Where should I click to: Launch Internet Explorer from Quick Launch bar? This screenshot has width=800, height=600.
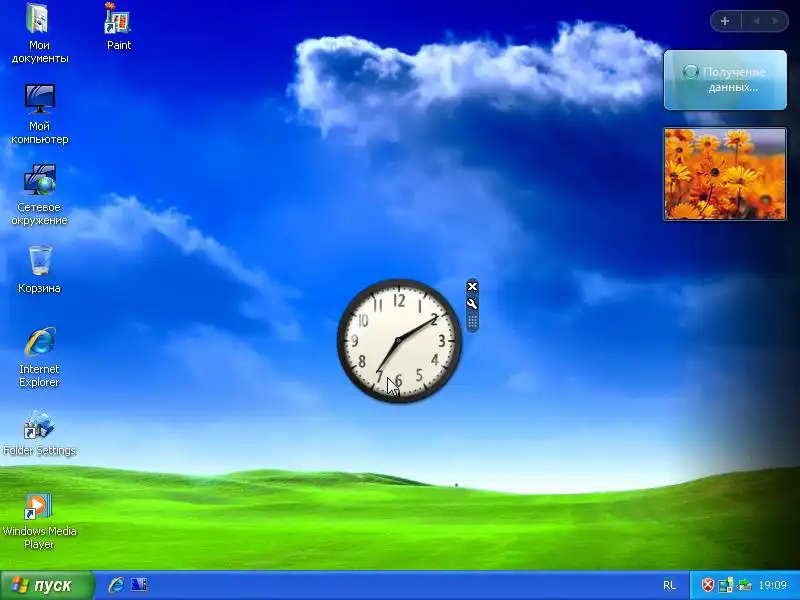coord(116,585)
